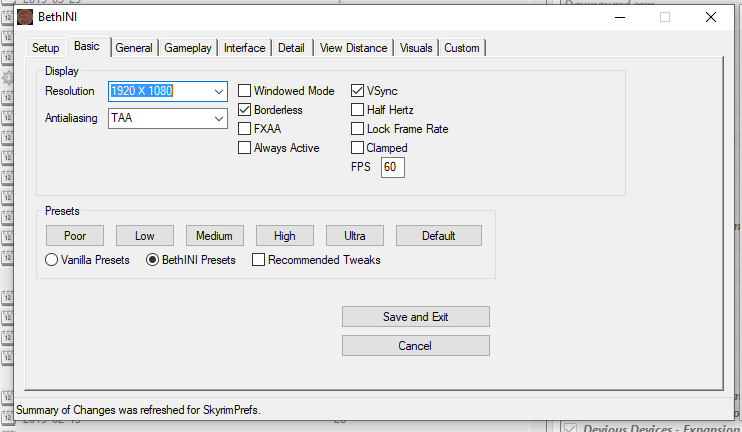
Task: Uncheck the Borderless option
Action: tap(245, 110)
